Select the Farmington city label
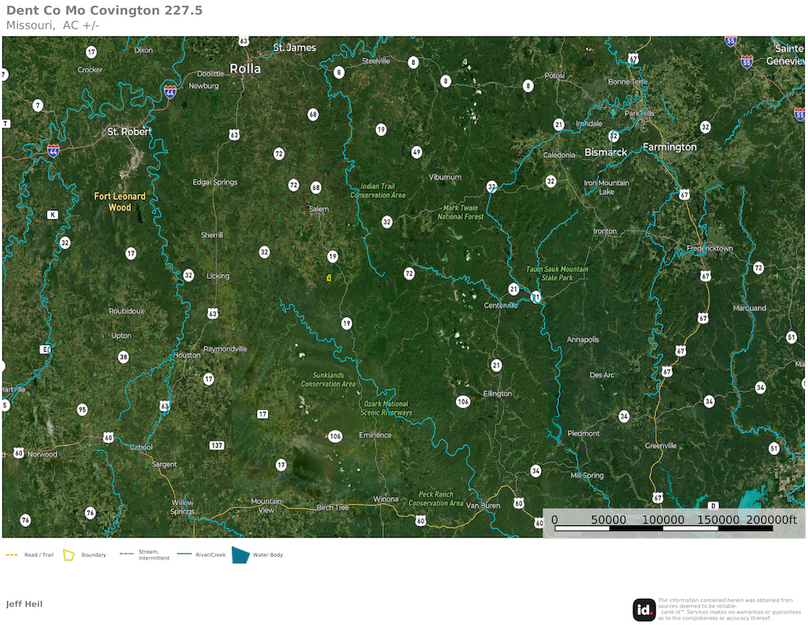808x625 pixels. point(669,147)
